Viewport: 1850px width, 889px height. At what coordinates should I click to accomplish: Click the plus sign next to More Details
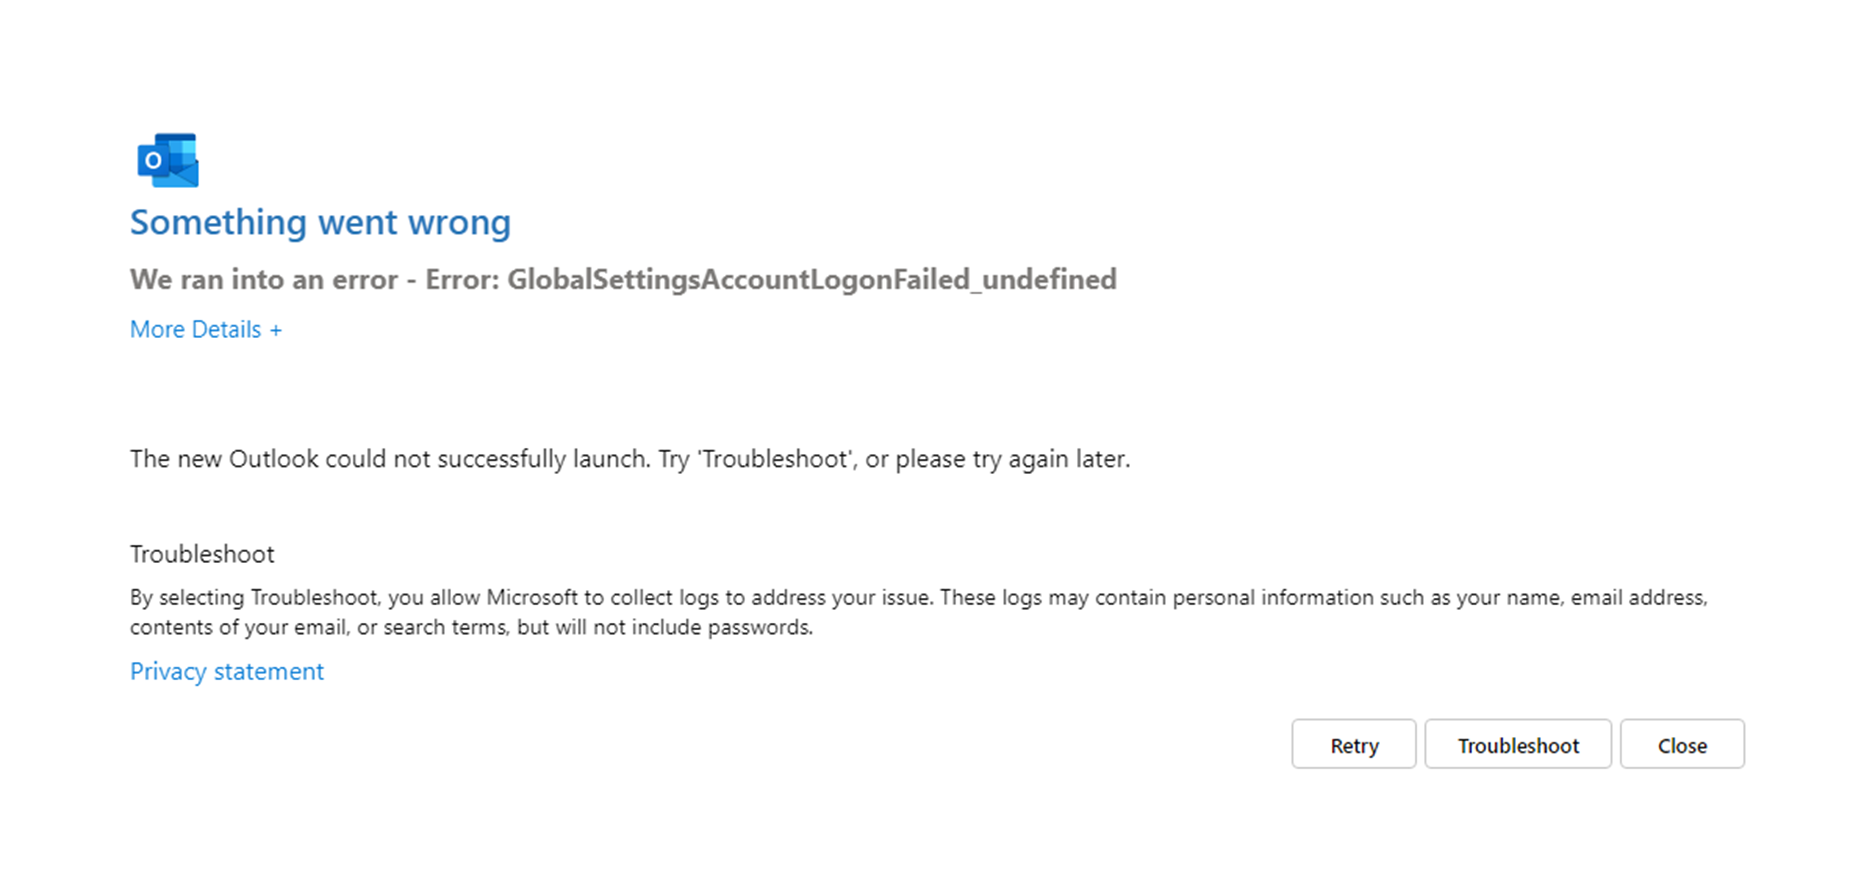(x=276, y=329)
